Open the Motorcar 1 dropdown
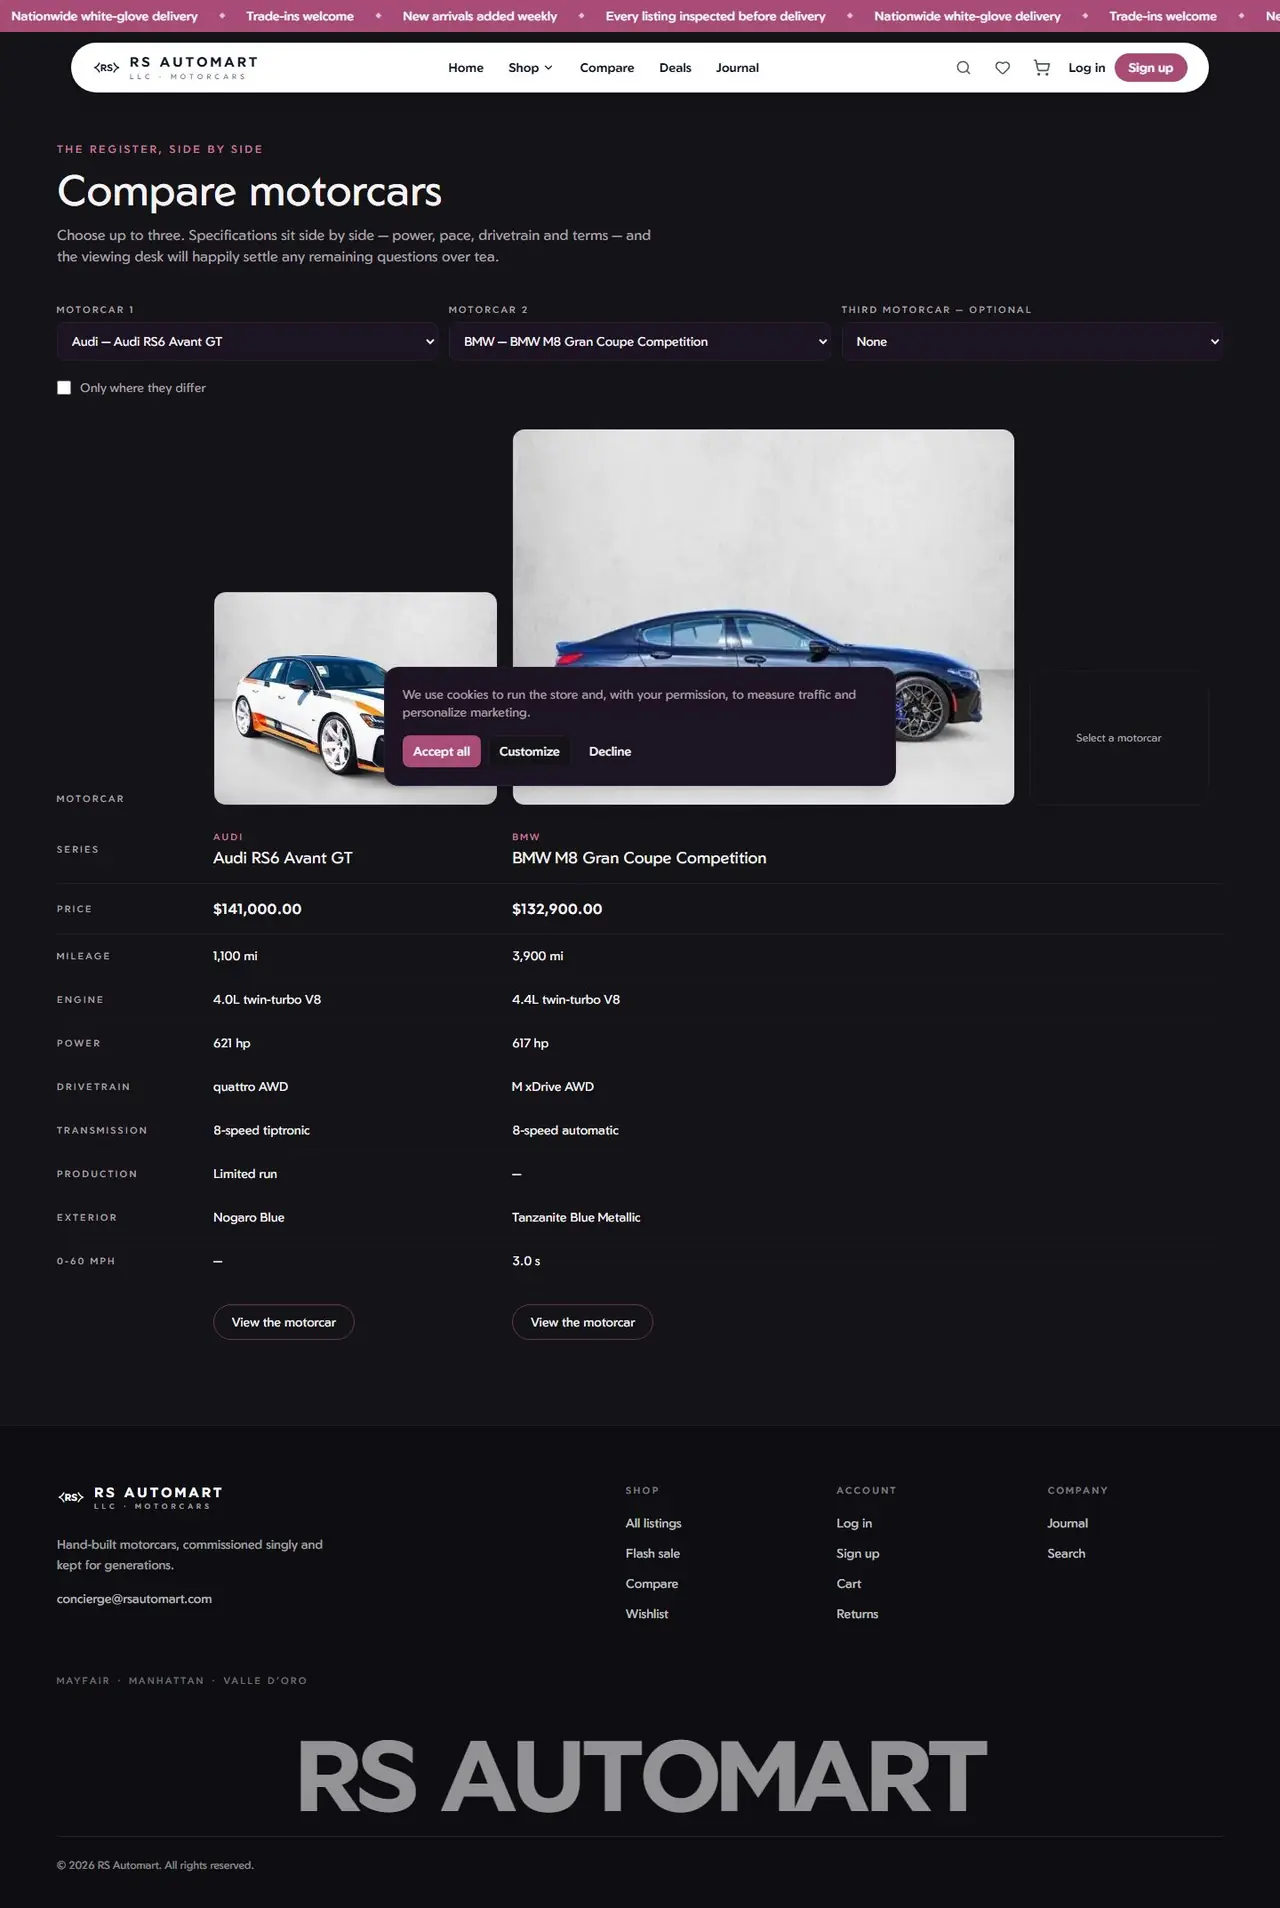Screen dimensions: 1280x1908 [x=247, y=342]
